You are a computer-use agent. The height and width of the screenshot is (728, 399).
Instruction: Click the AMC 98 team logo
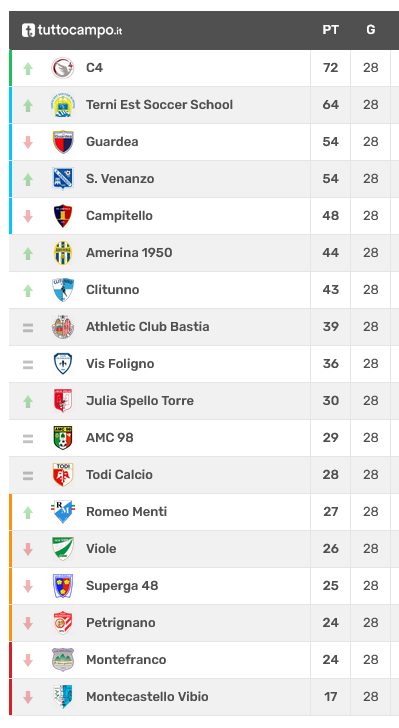pyautogui.click(x=63, y=438)
